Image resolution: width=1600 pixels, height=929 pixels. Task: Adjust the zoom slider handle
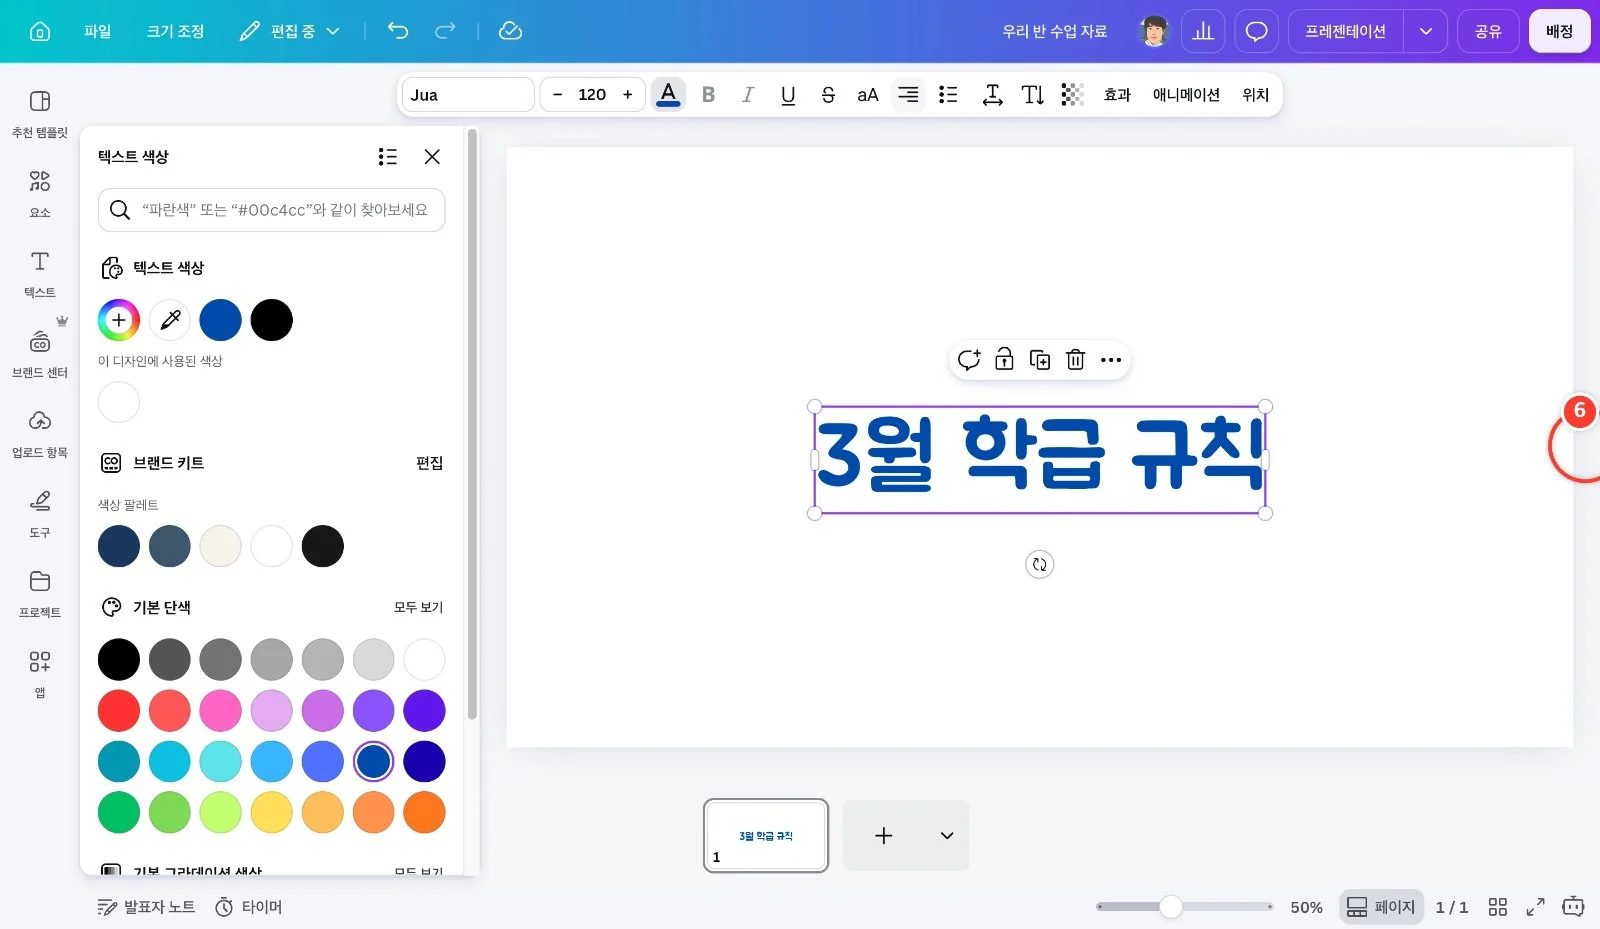click(1171, 907)
